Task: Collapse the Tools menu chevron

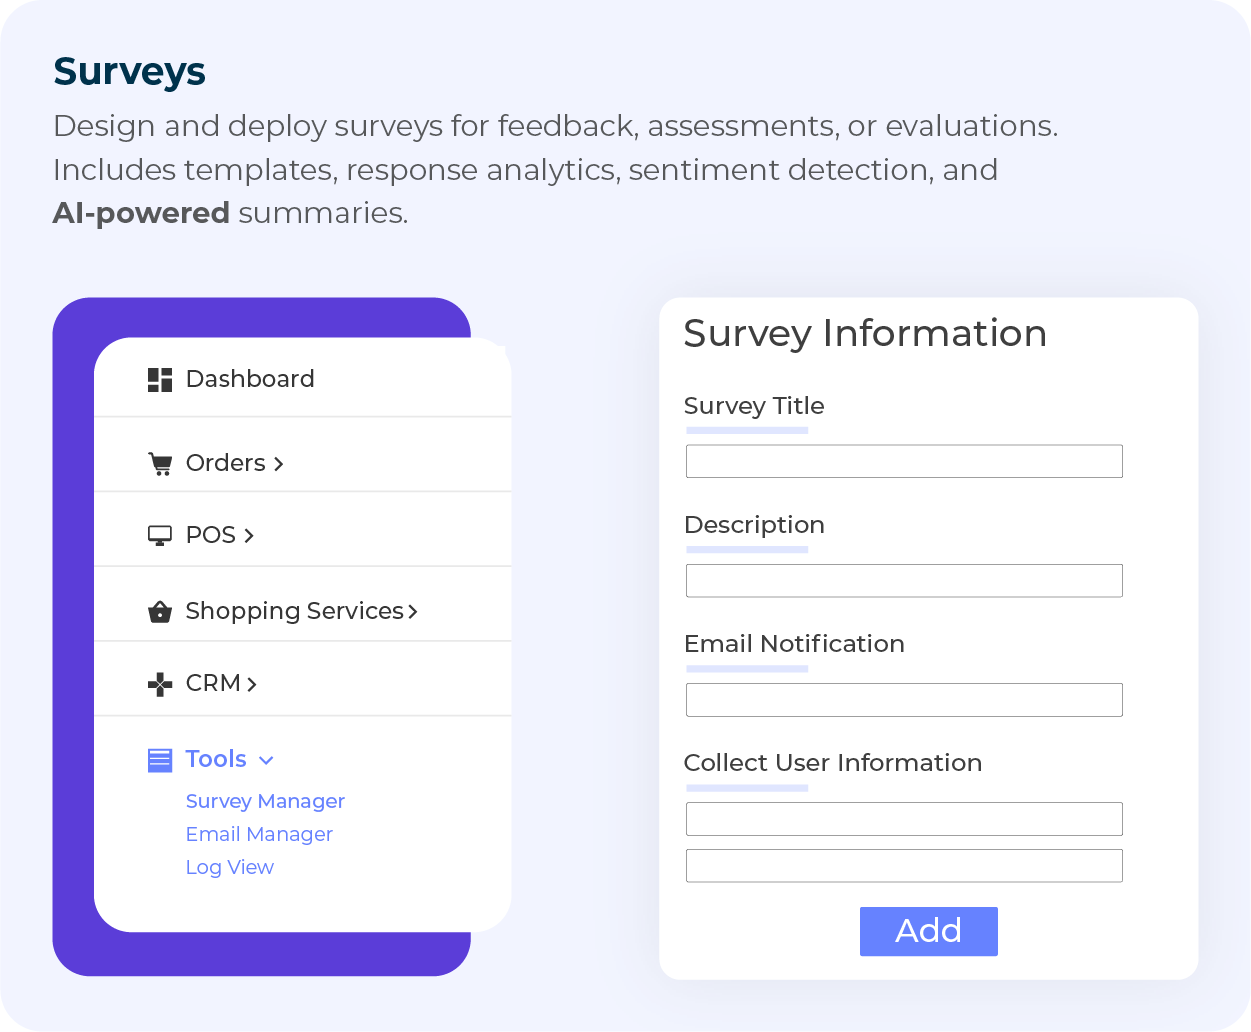Action: (266, 761)
